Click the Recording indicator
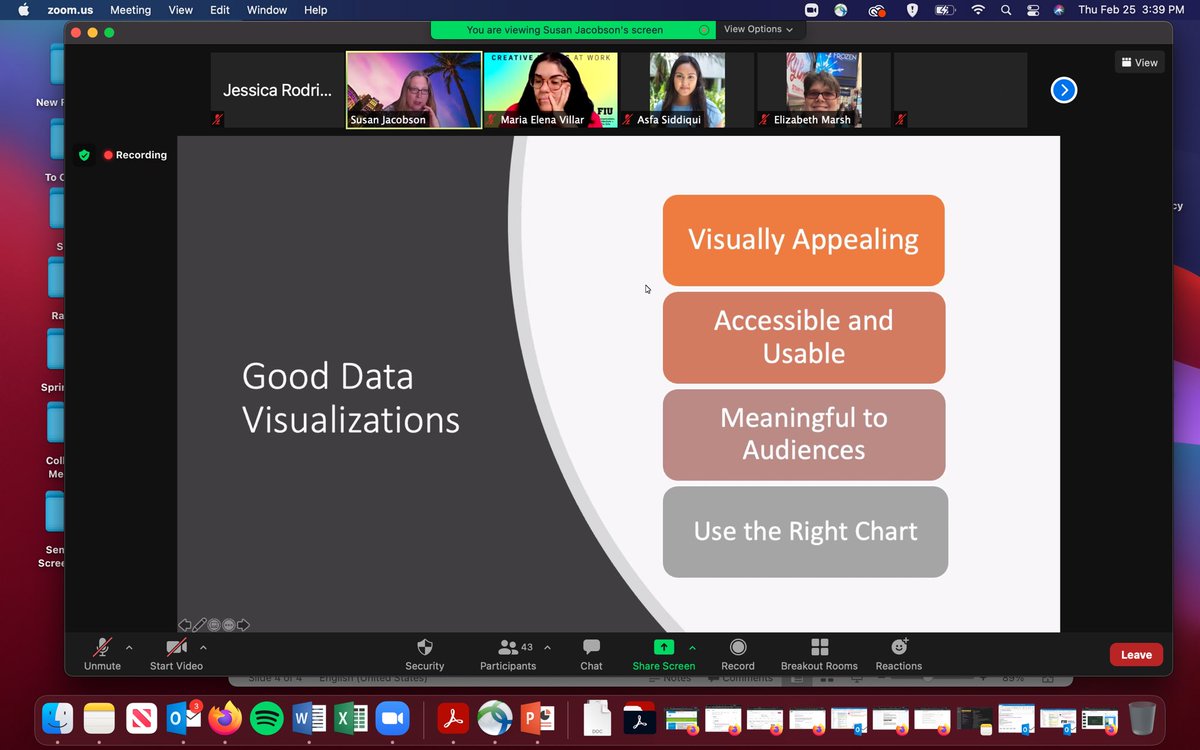 (135, 155)
